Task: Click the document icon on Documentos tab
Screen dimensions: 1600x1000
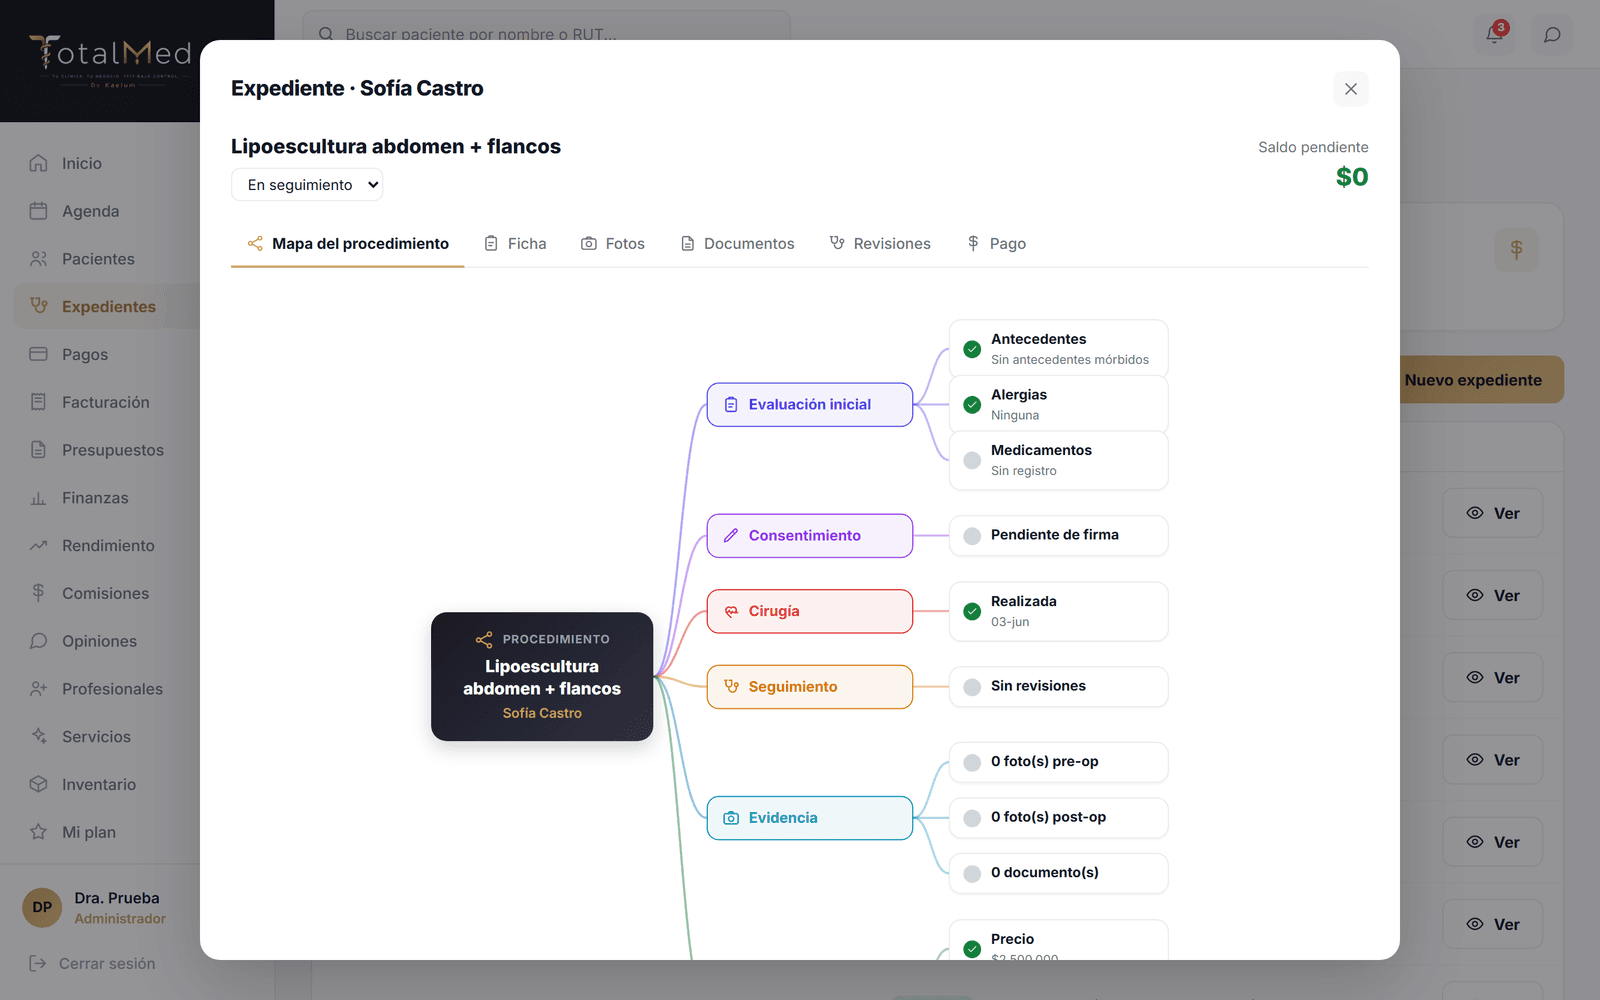Action: tap(688, 244)
